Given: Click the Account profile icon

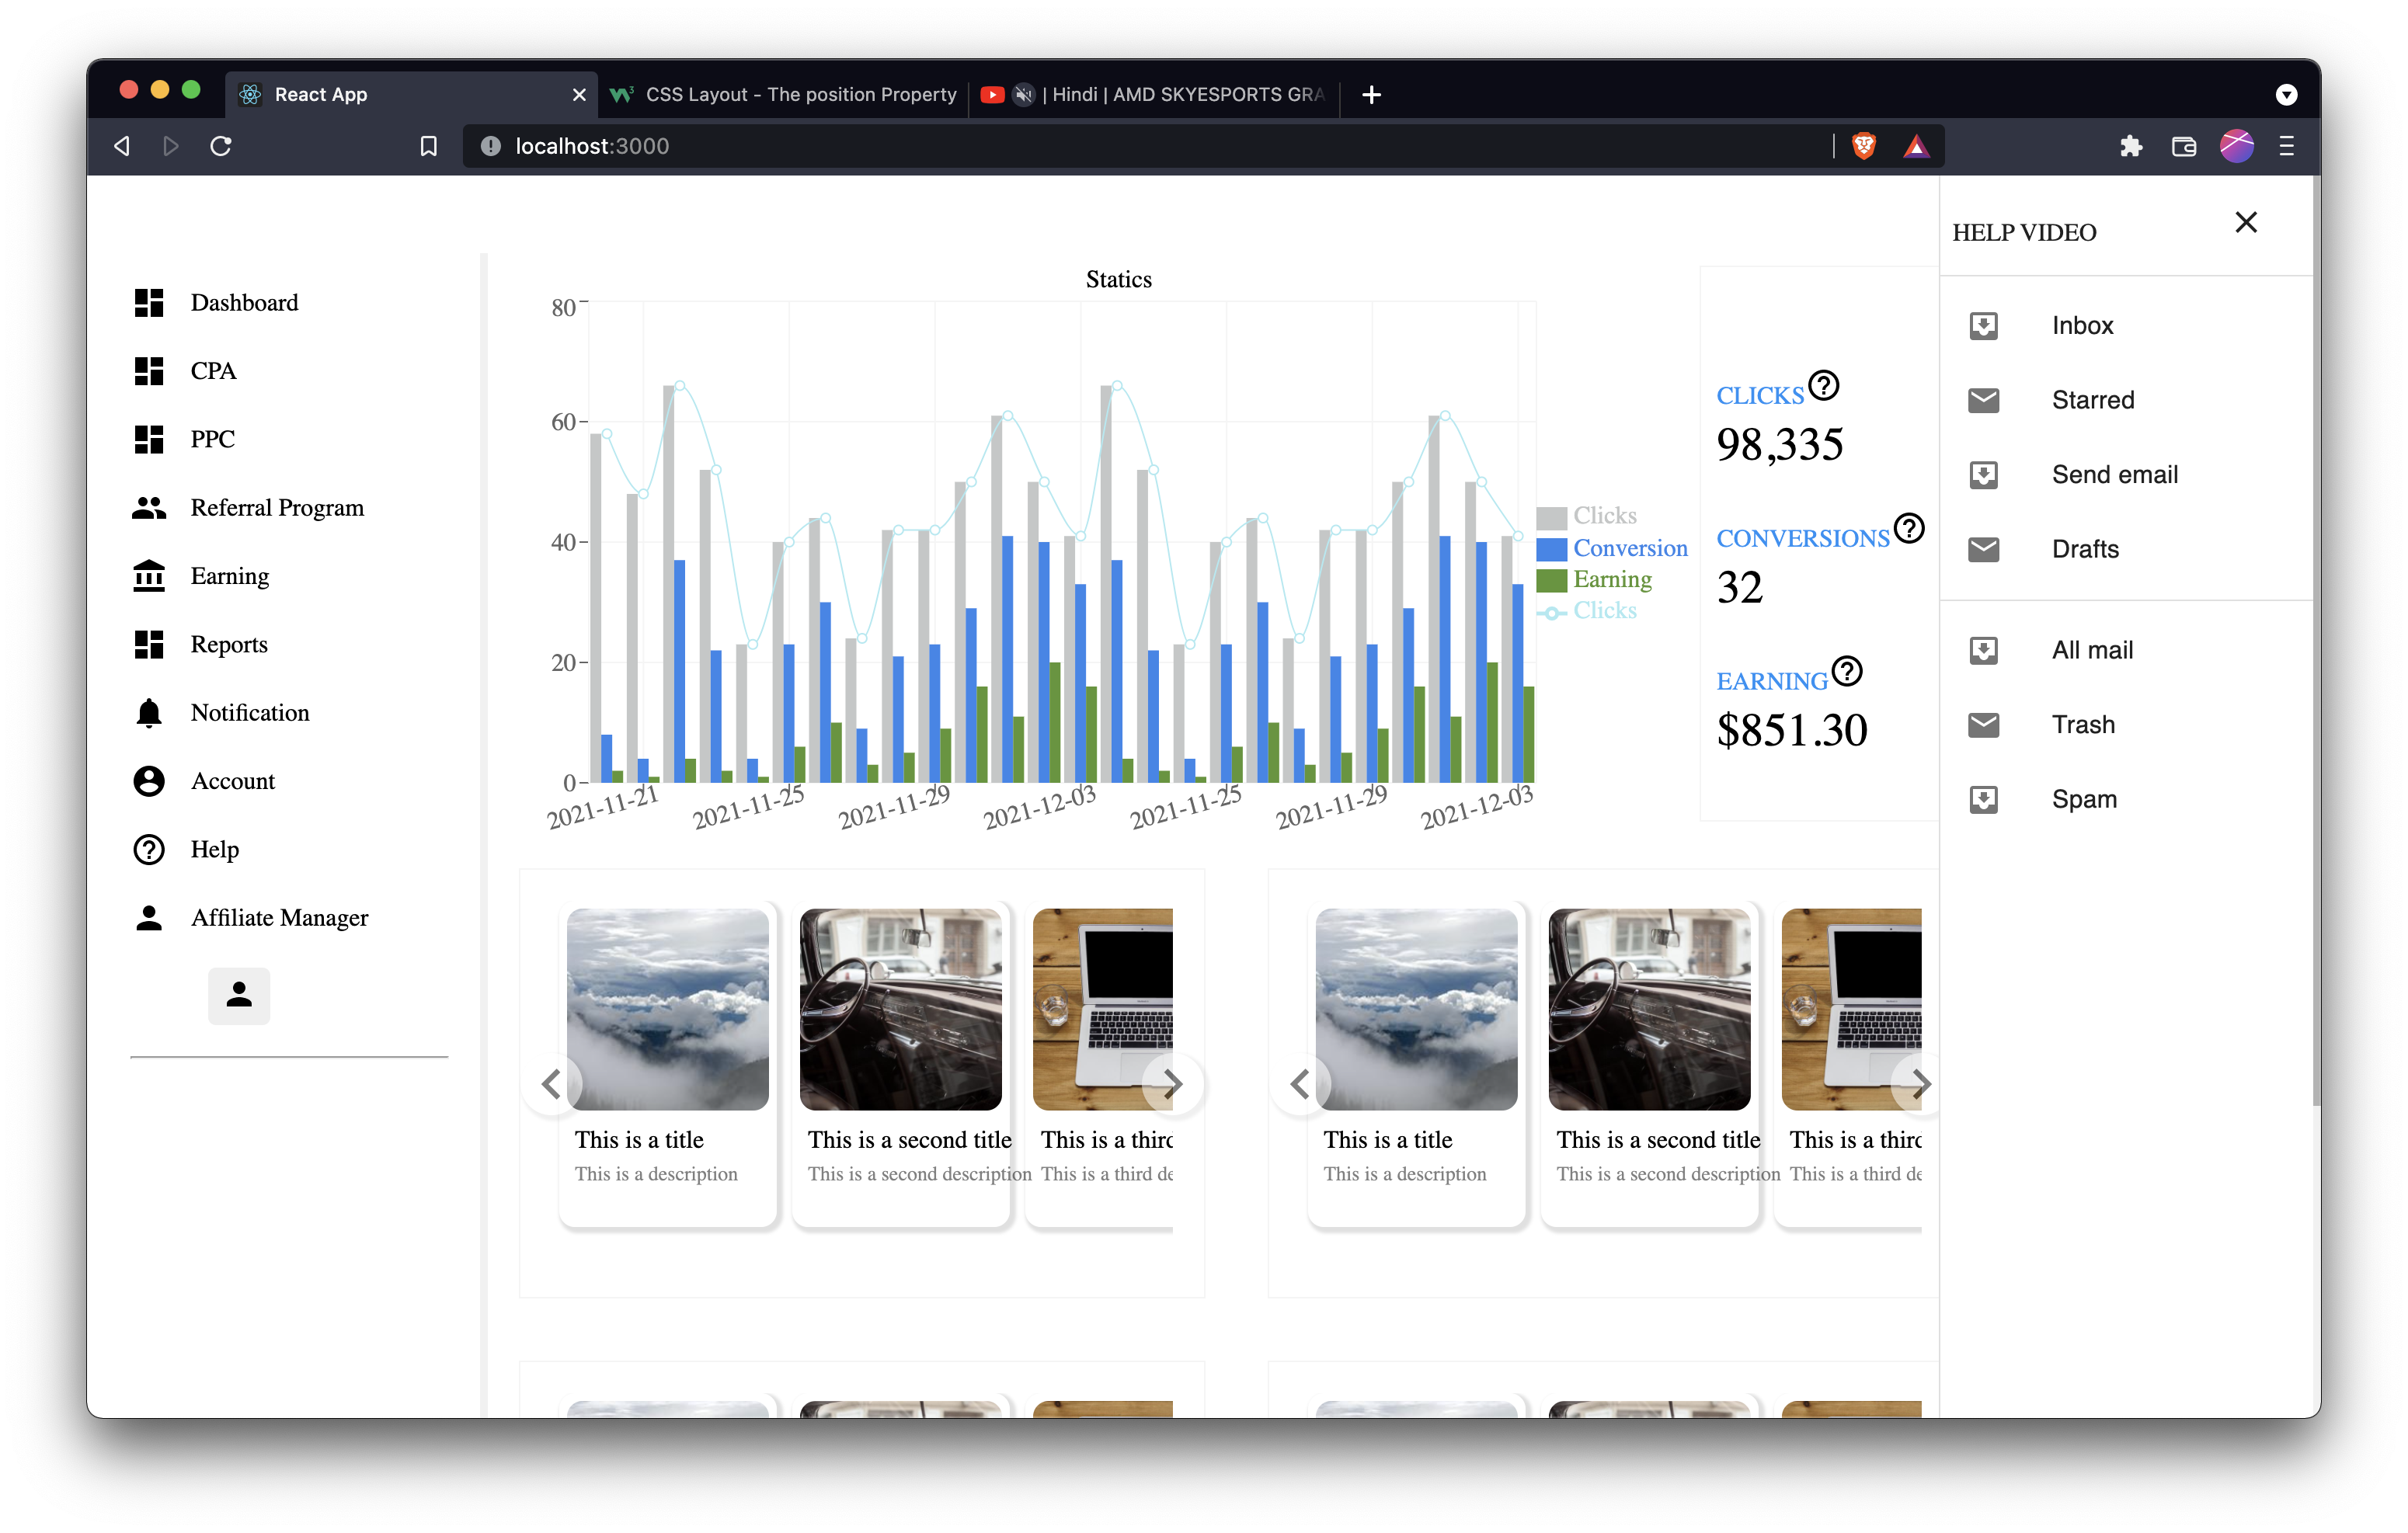Looking at the screenshot, I should pos(149,781).
